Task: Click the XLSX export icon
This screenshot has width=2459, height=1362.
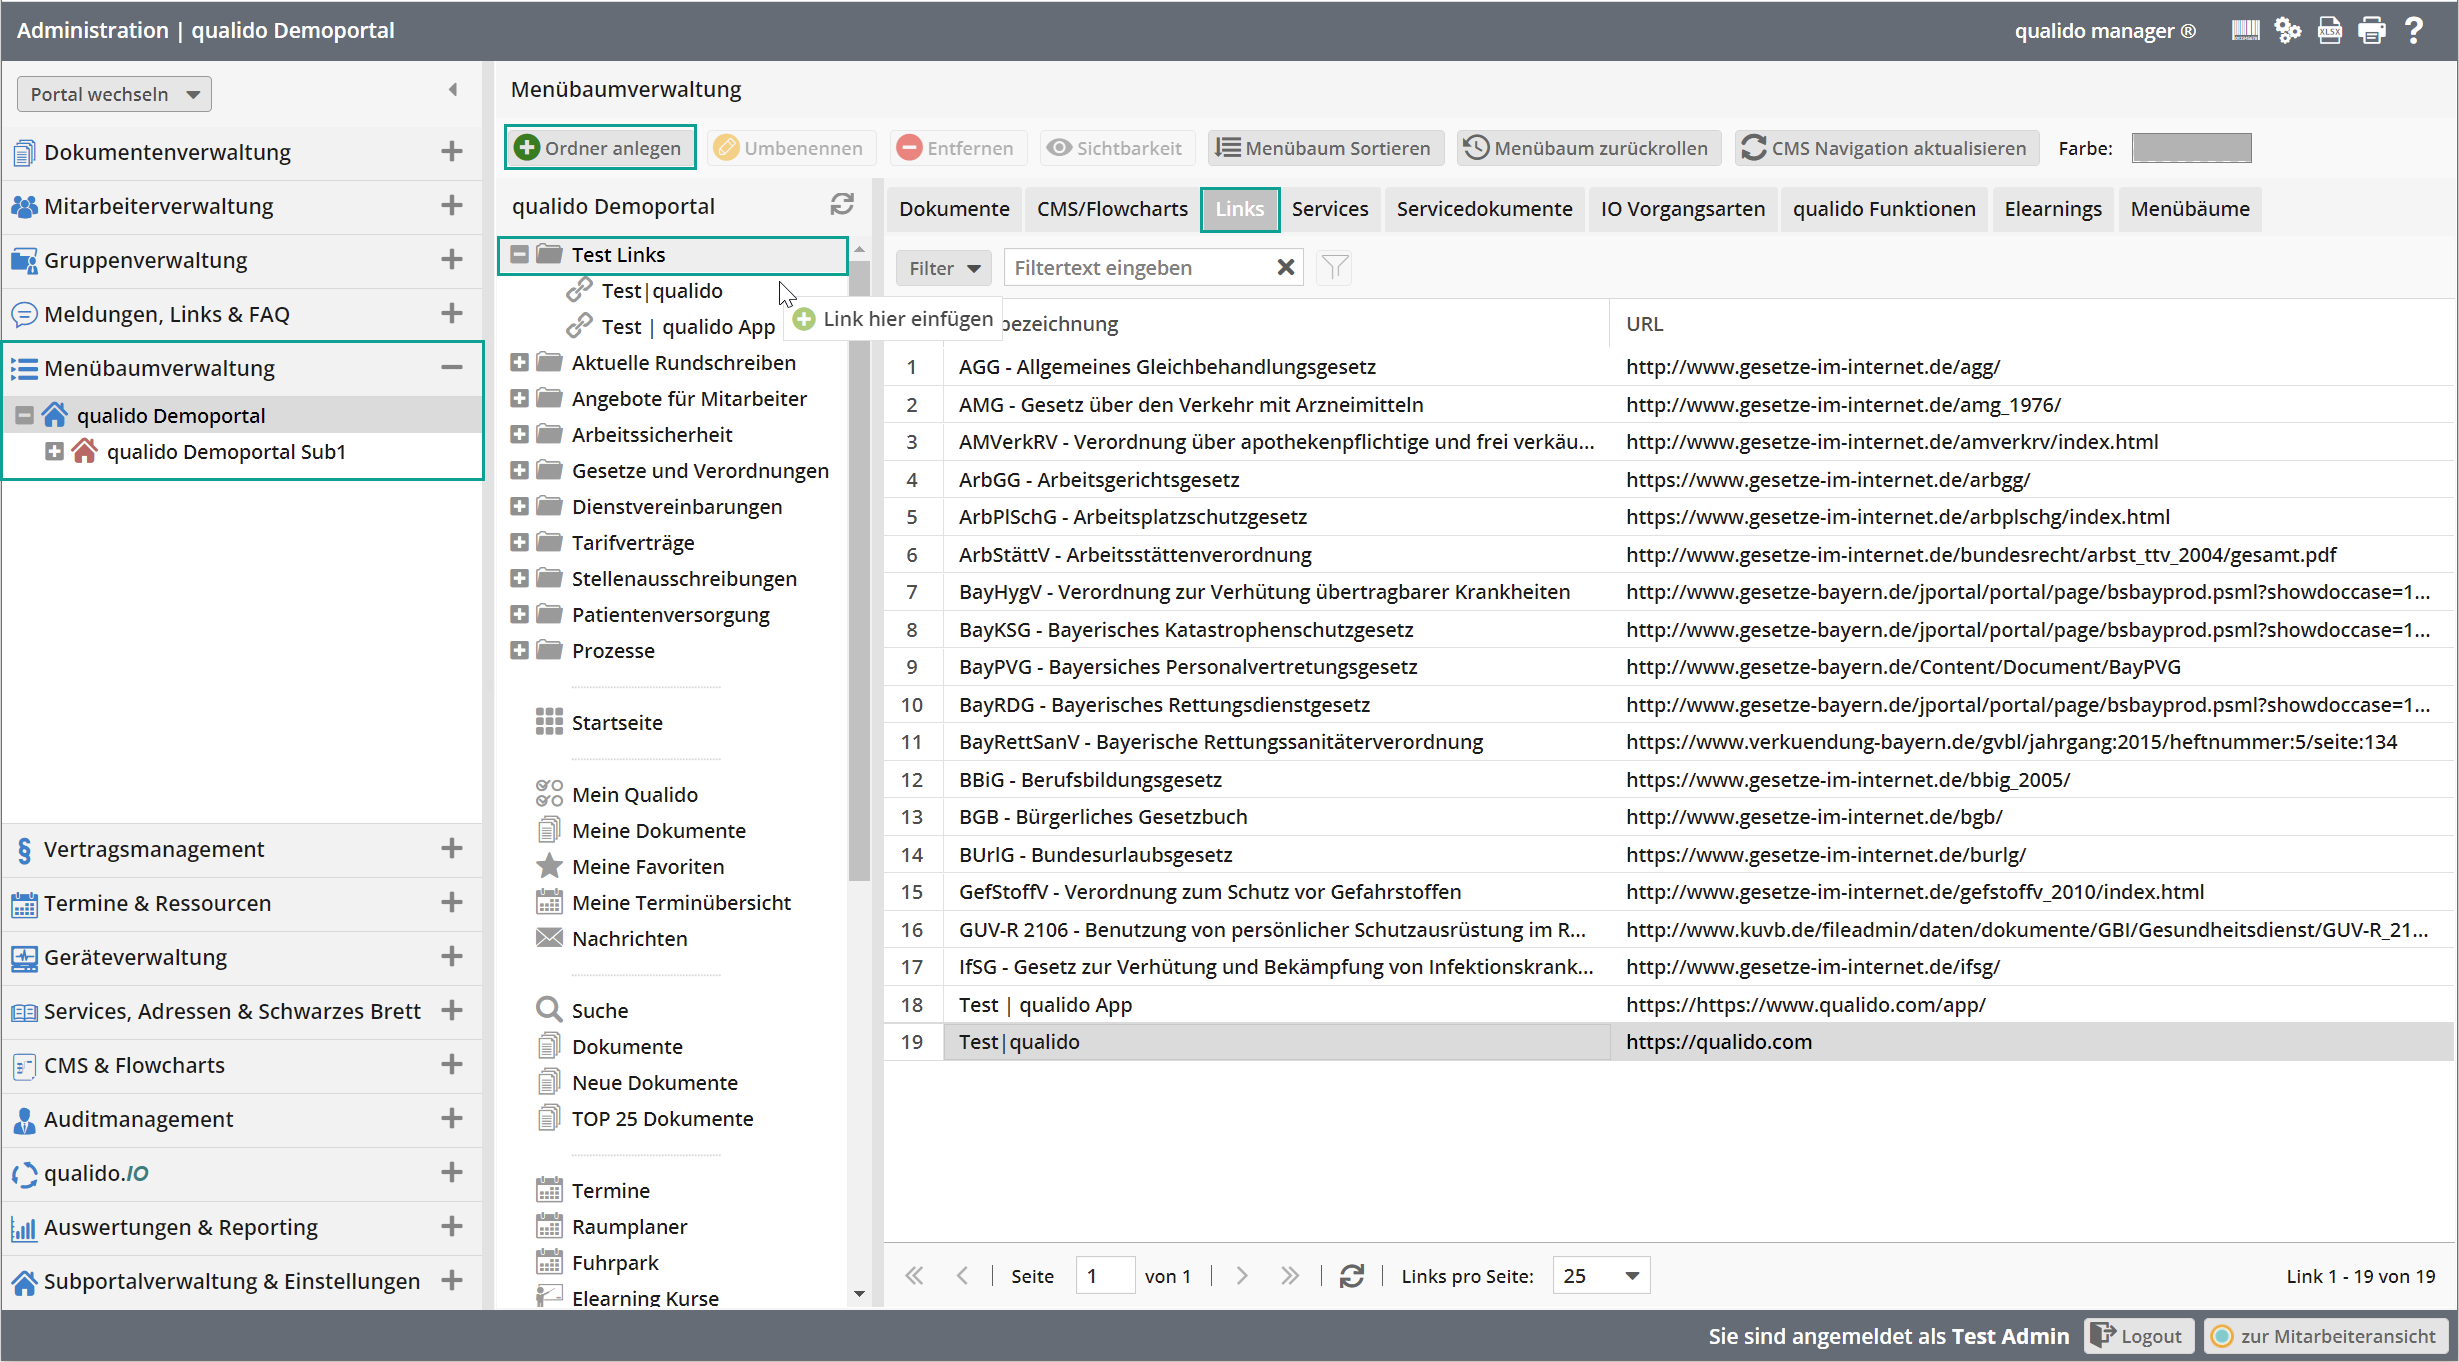Action: point(2330,30)
